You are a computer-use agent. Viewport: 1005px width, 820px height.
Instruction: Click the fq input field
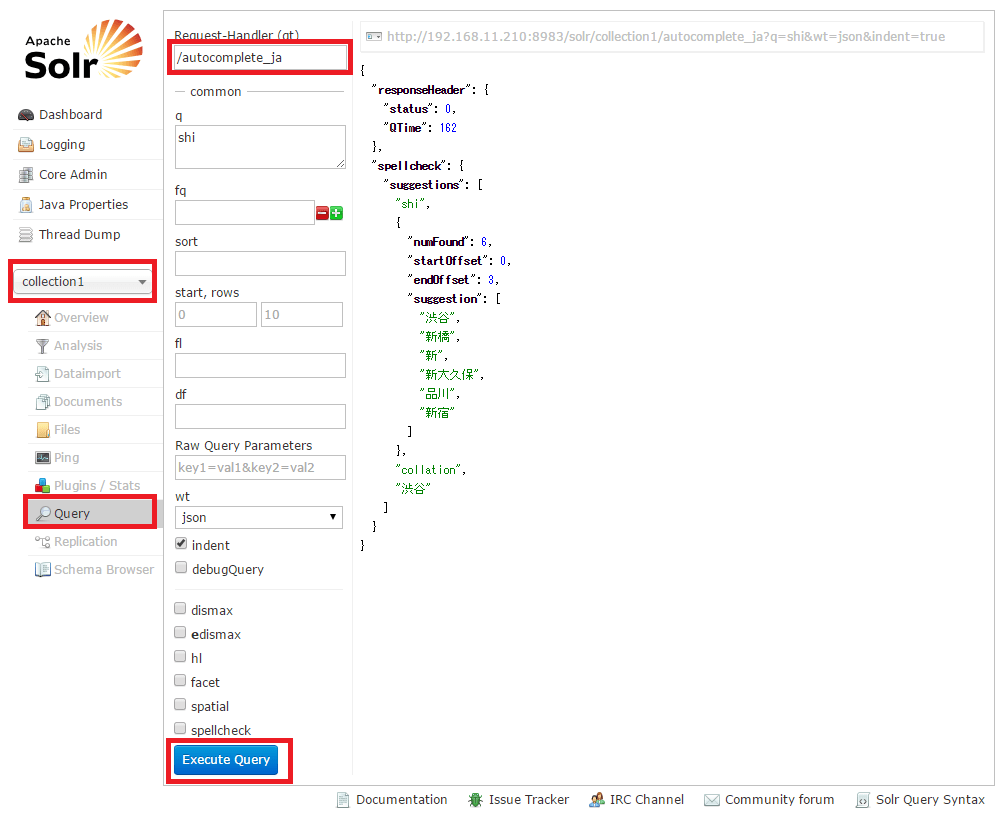(245, 212)
